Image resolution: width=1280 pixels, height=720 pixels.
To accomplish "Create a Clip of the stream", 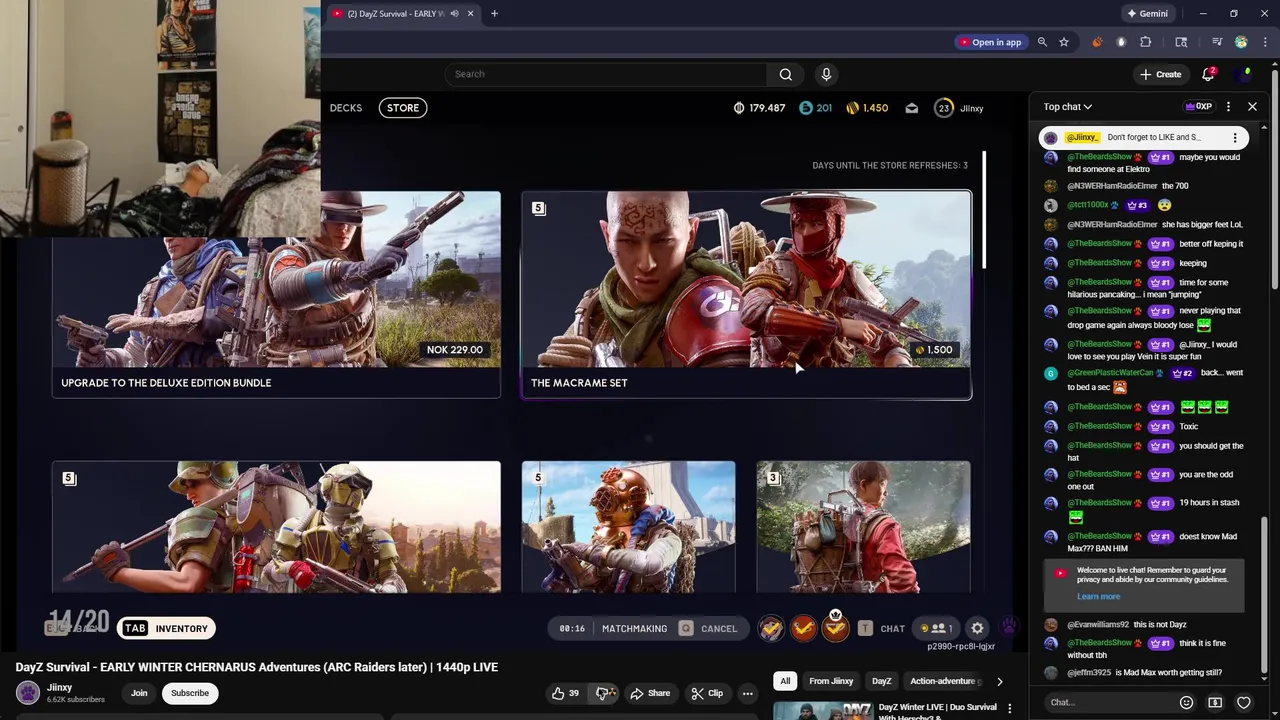I will 707,693.
